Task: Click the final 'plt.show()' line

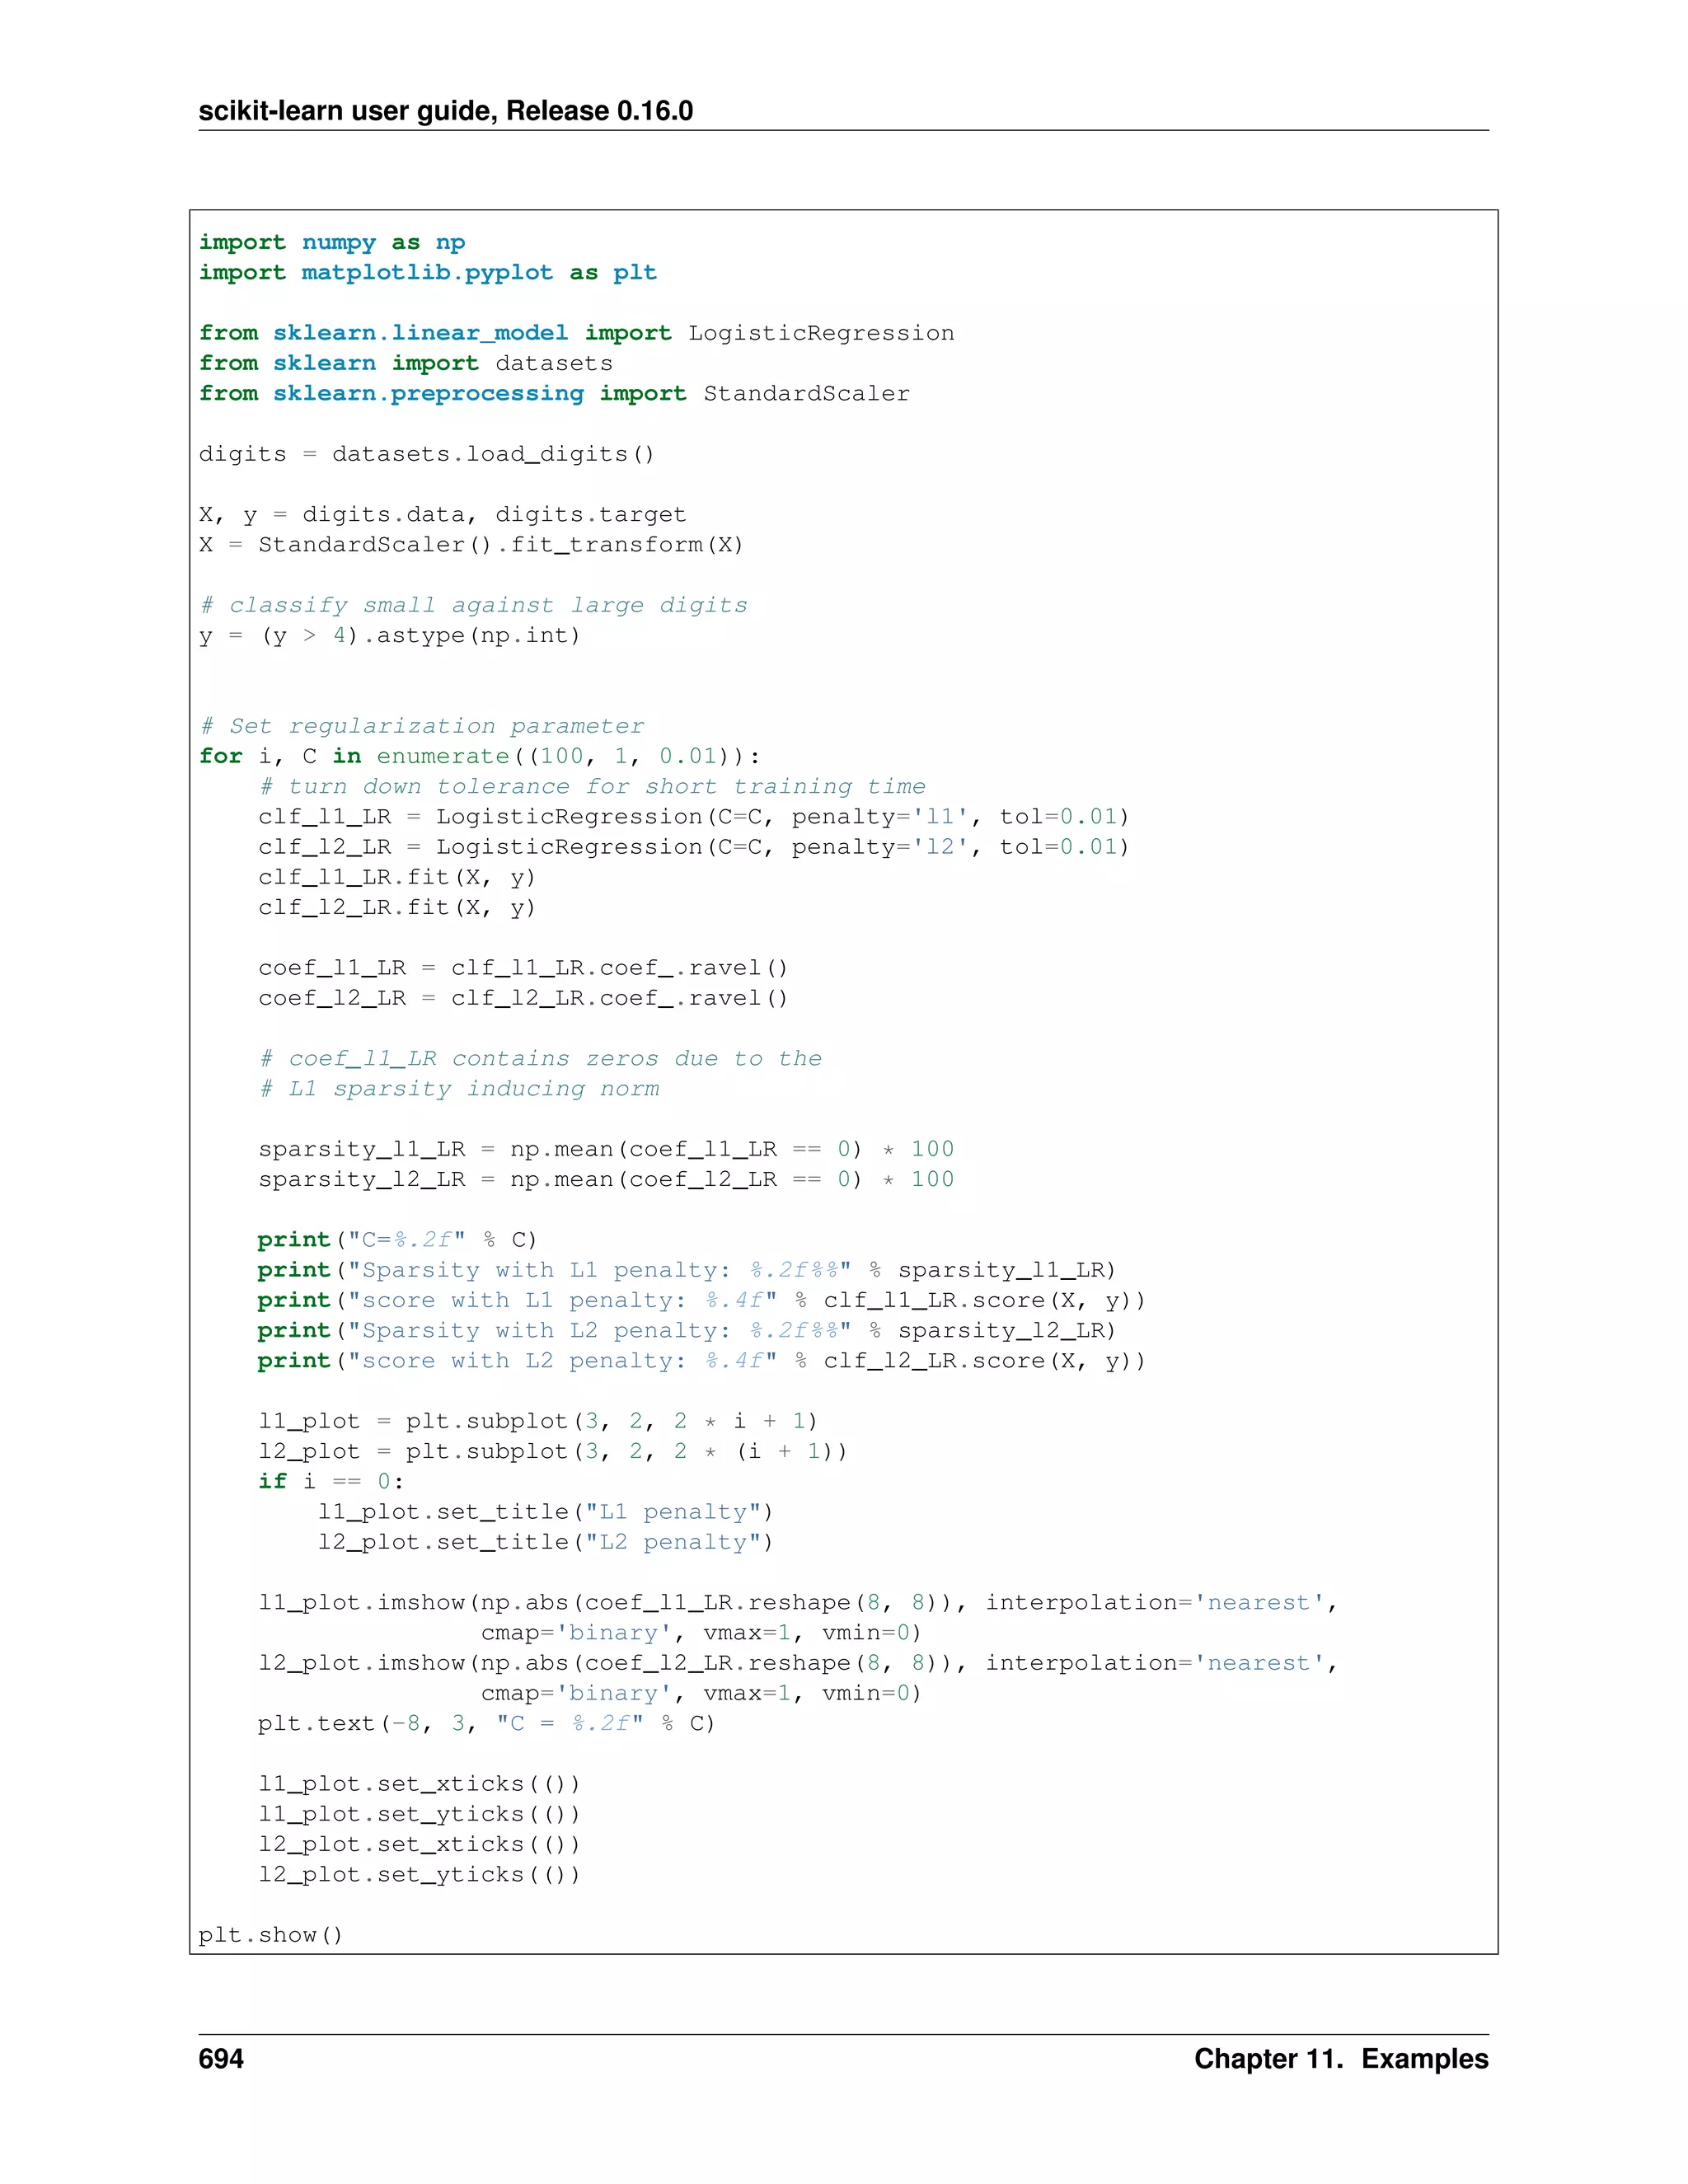Action: [271, 1936]
